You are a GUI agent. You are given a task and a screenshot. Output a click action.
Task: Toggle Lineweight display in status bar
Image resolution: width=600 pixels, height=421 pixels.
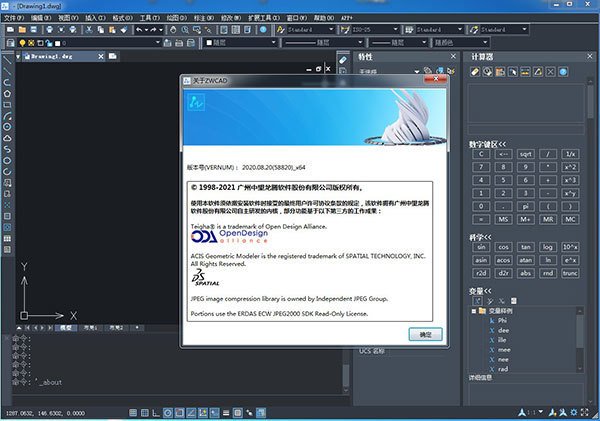coord(226,413)
